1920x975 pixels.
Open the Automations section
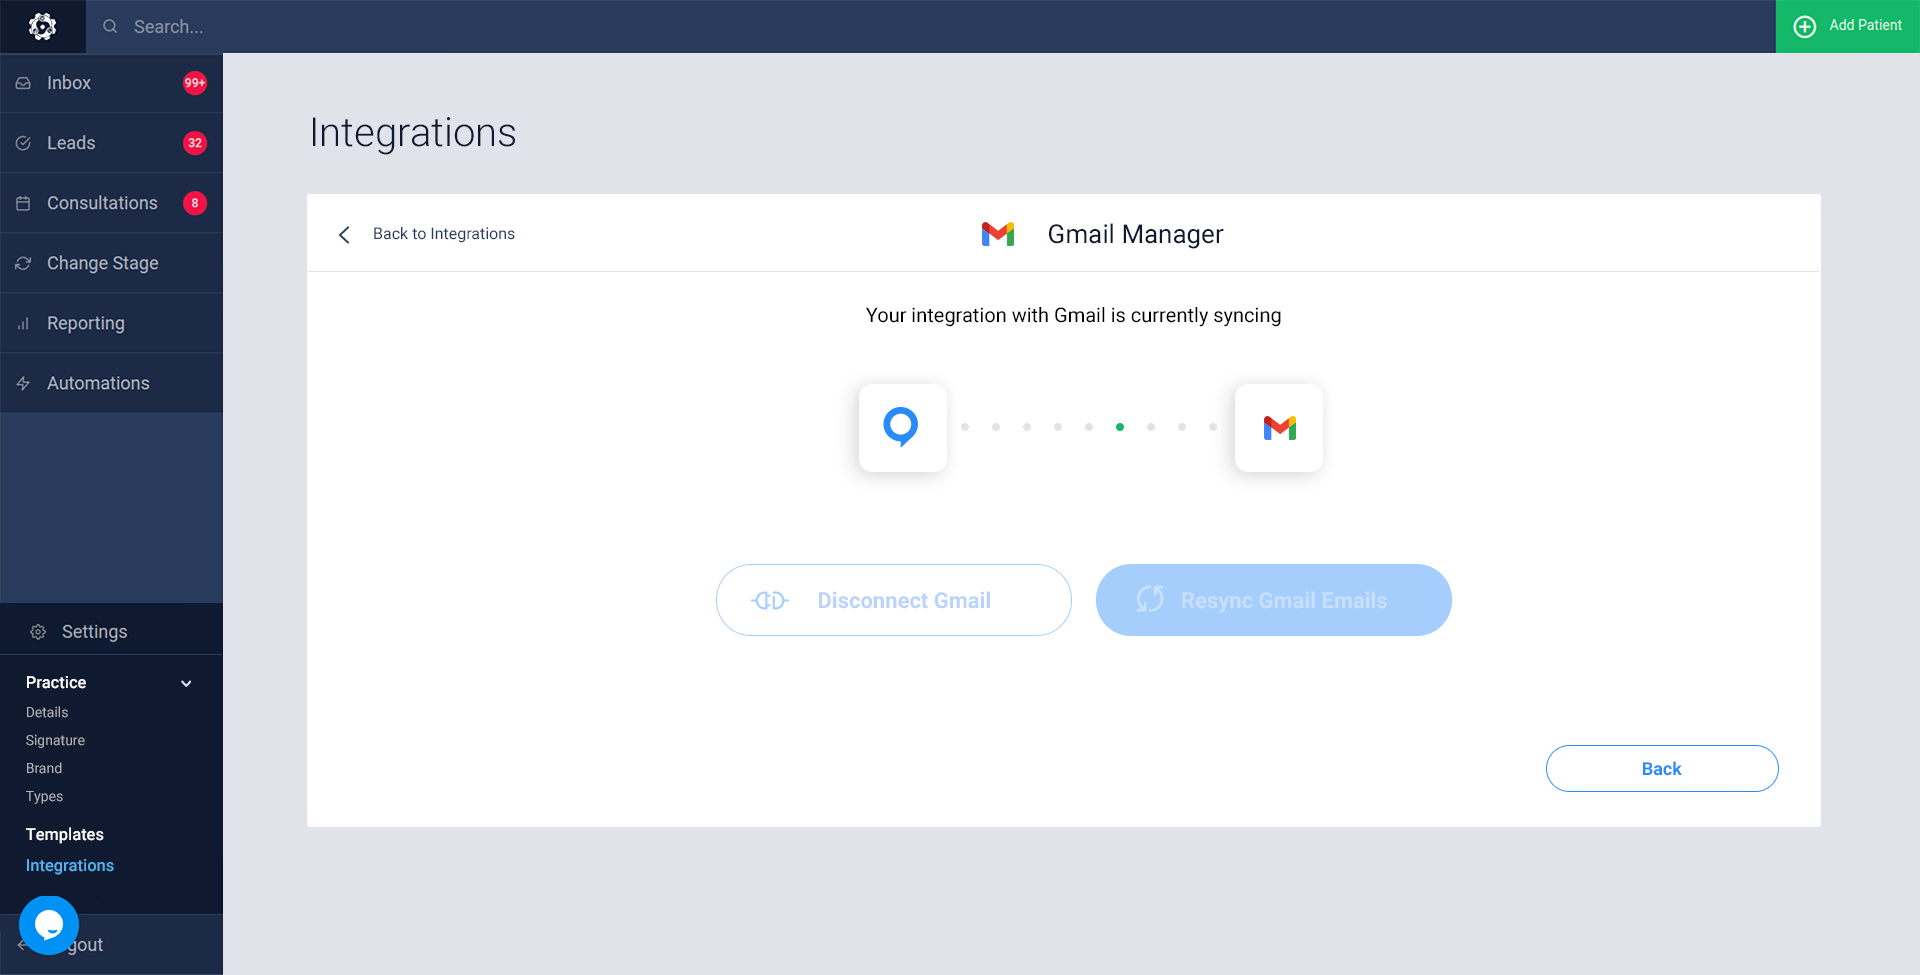click(111, 383)
